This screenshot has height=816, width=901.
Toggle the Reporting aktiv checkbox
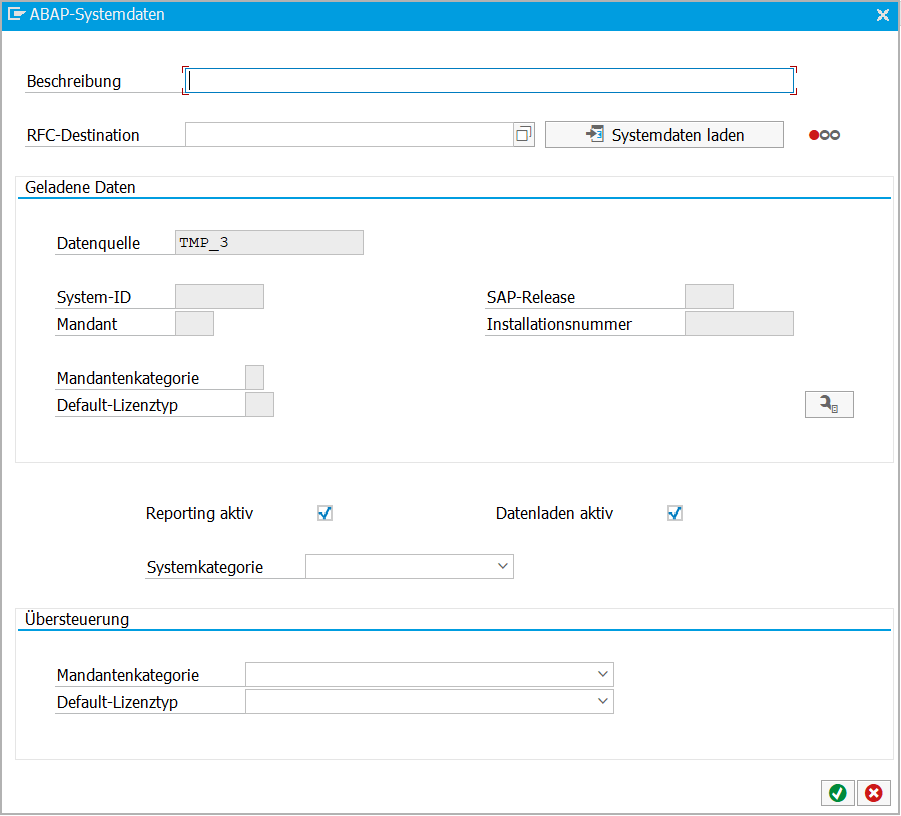click(x=324, y=513)
